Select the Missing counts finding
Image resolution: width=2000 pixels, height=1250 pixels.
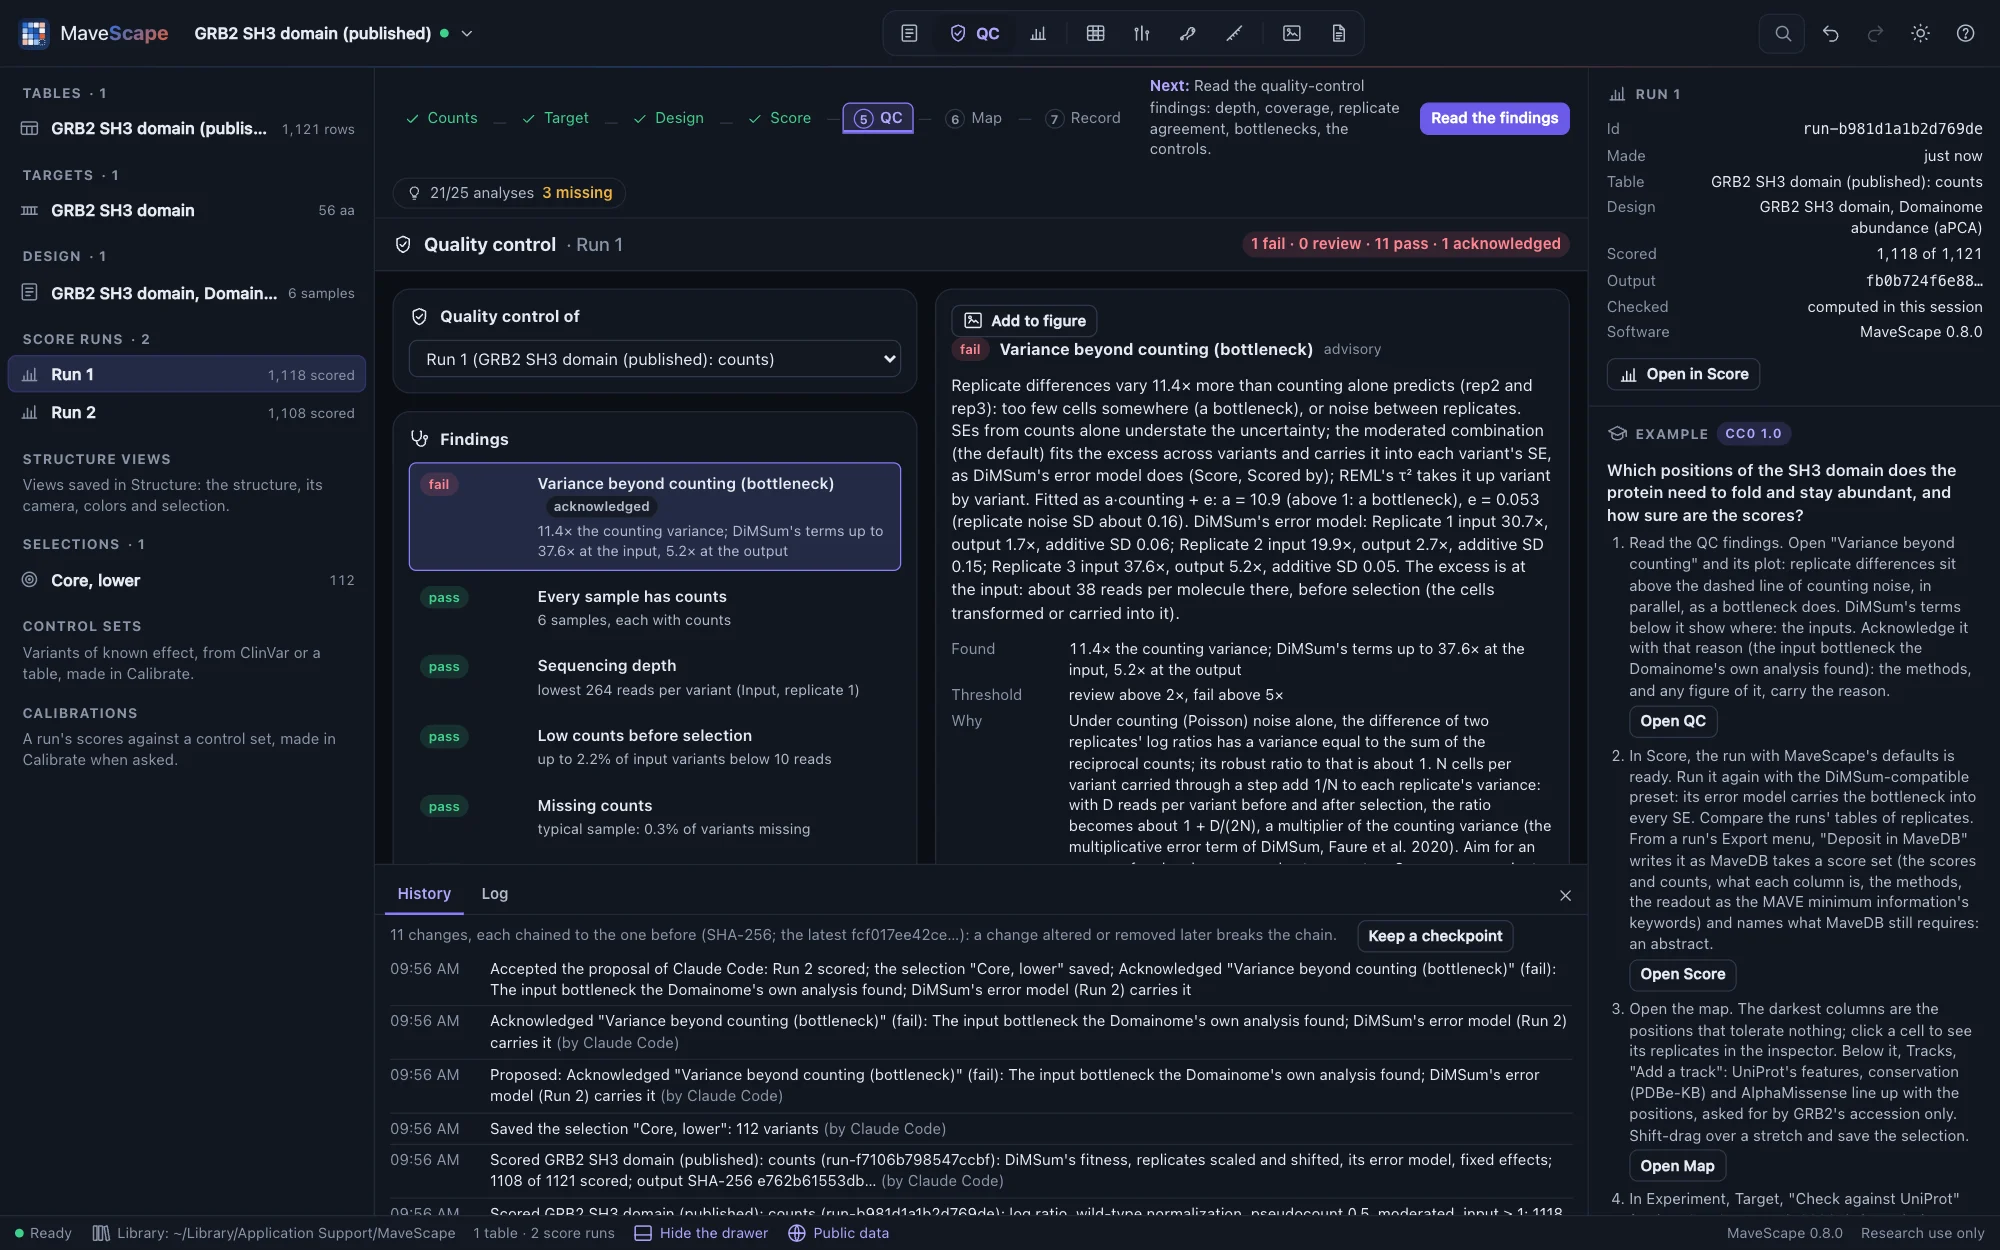click(x=655, y=817)
